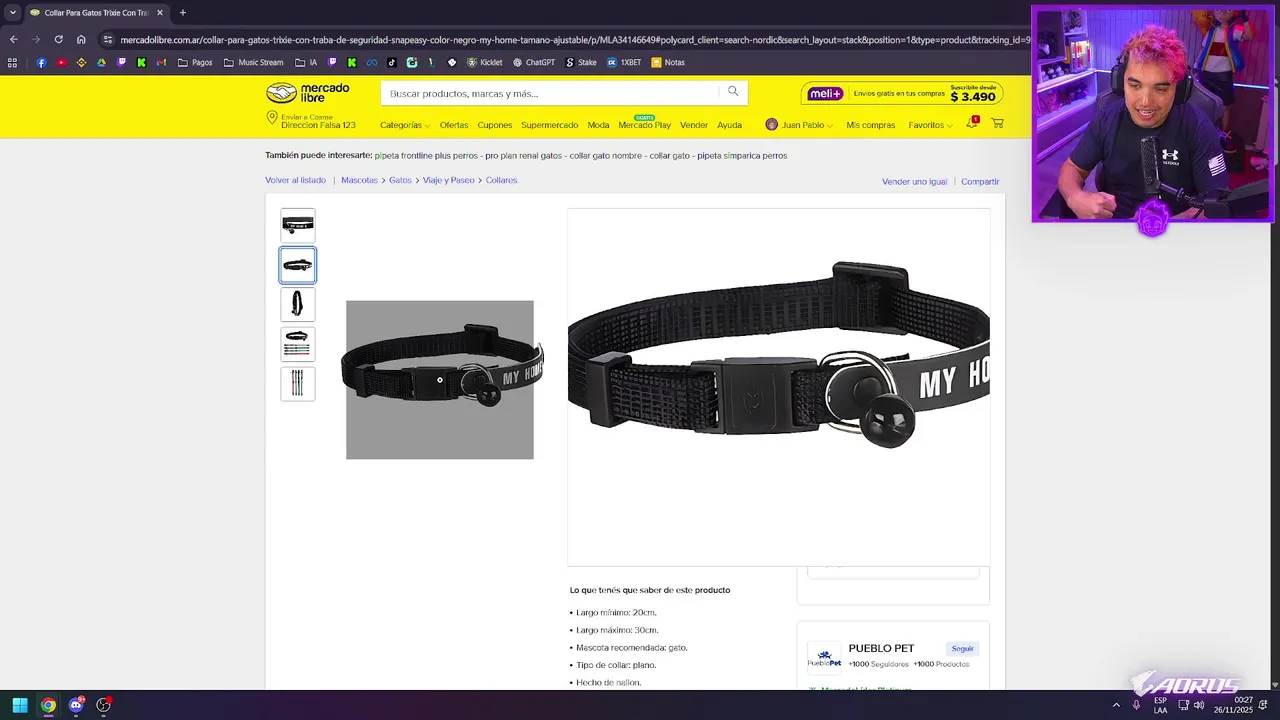Select fourth thumbnail showing colored collars
This screenshot has width=1280, height=720.
(x=298, y=344)
